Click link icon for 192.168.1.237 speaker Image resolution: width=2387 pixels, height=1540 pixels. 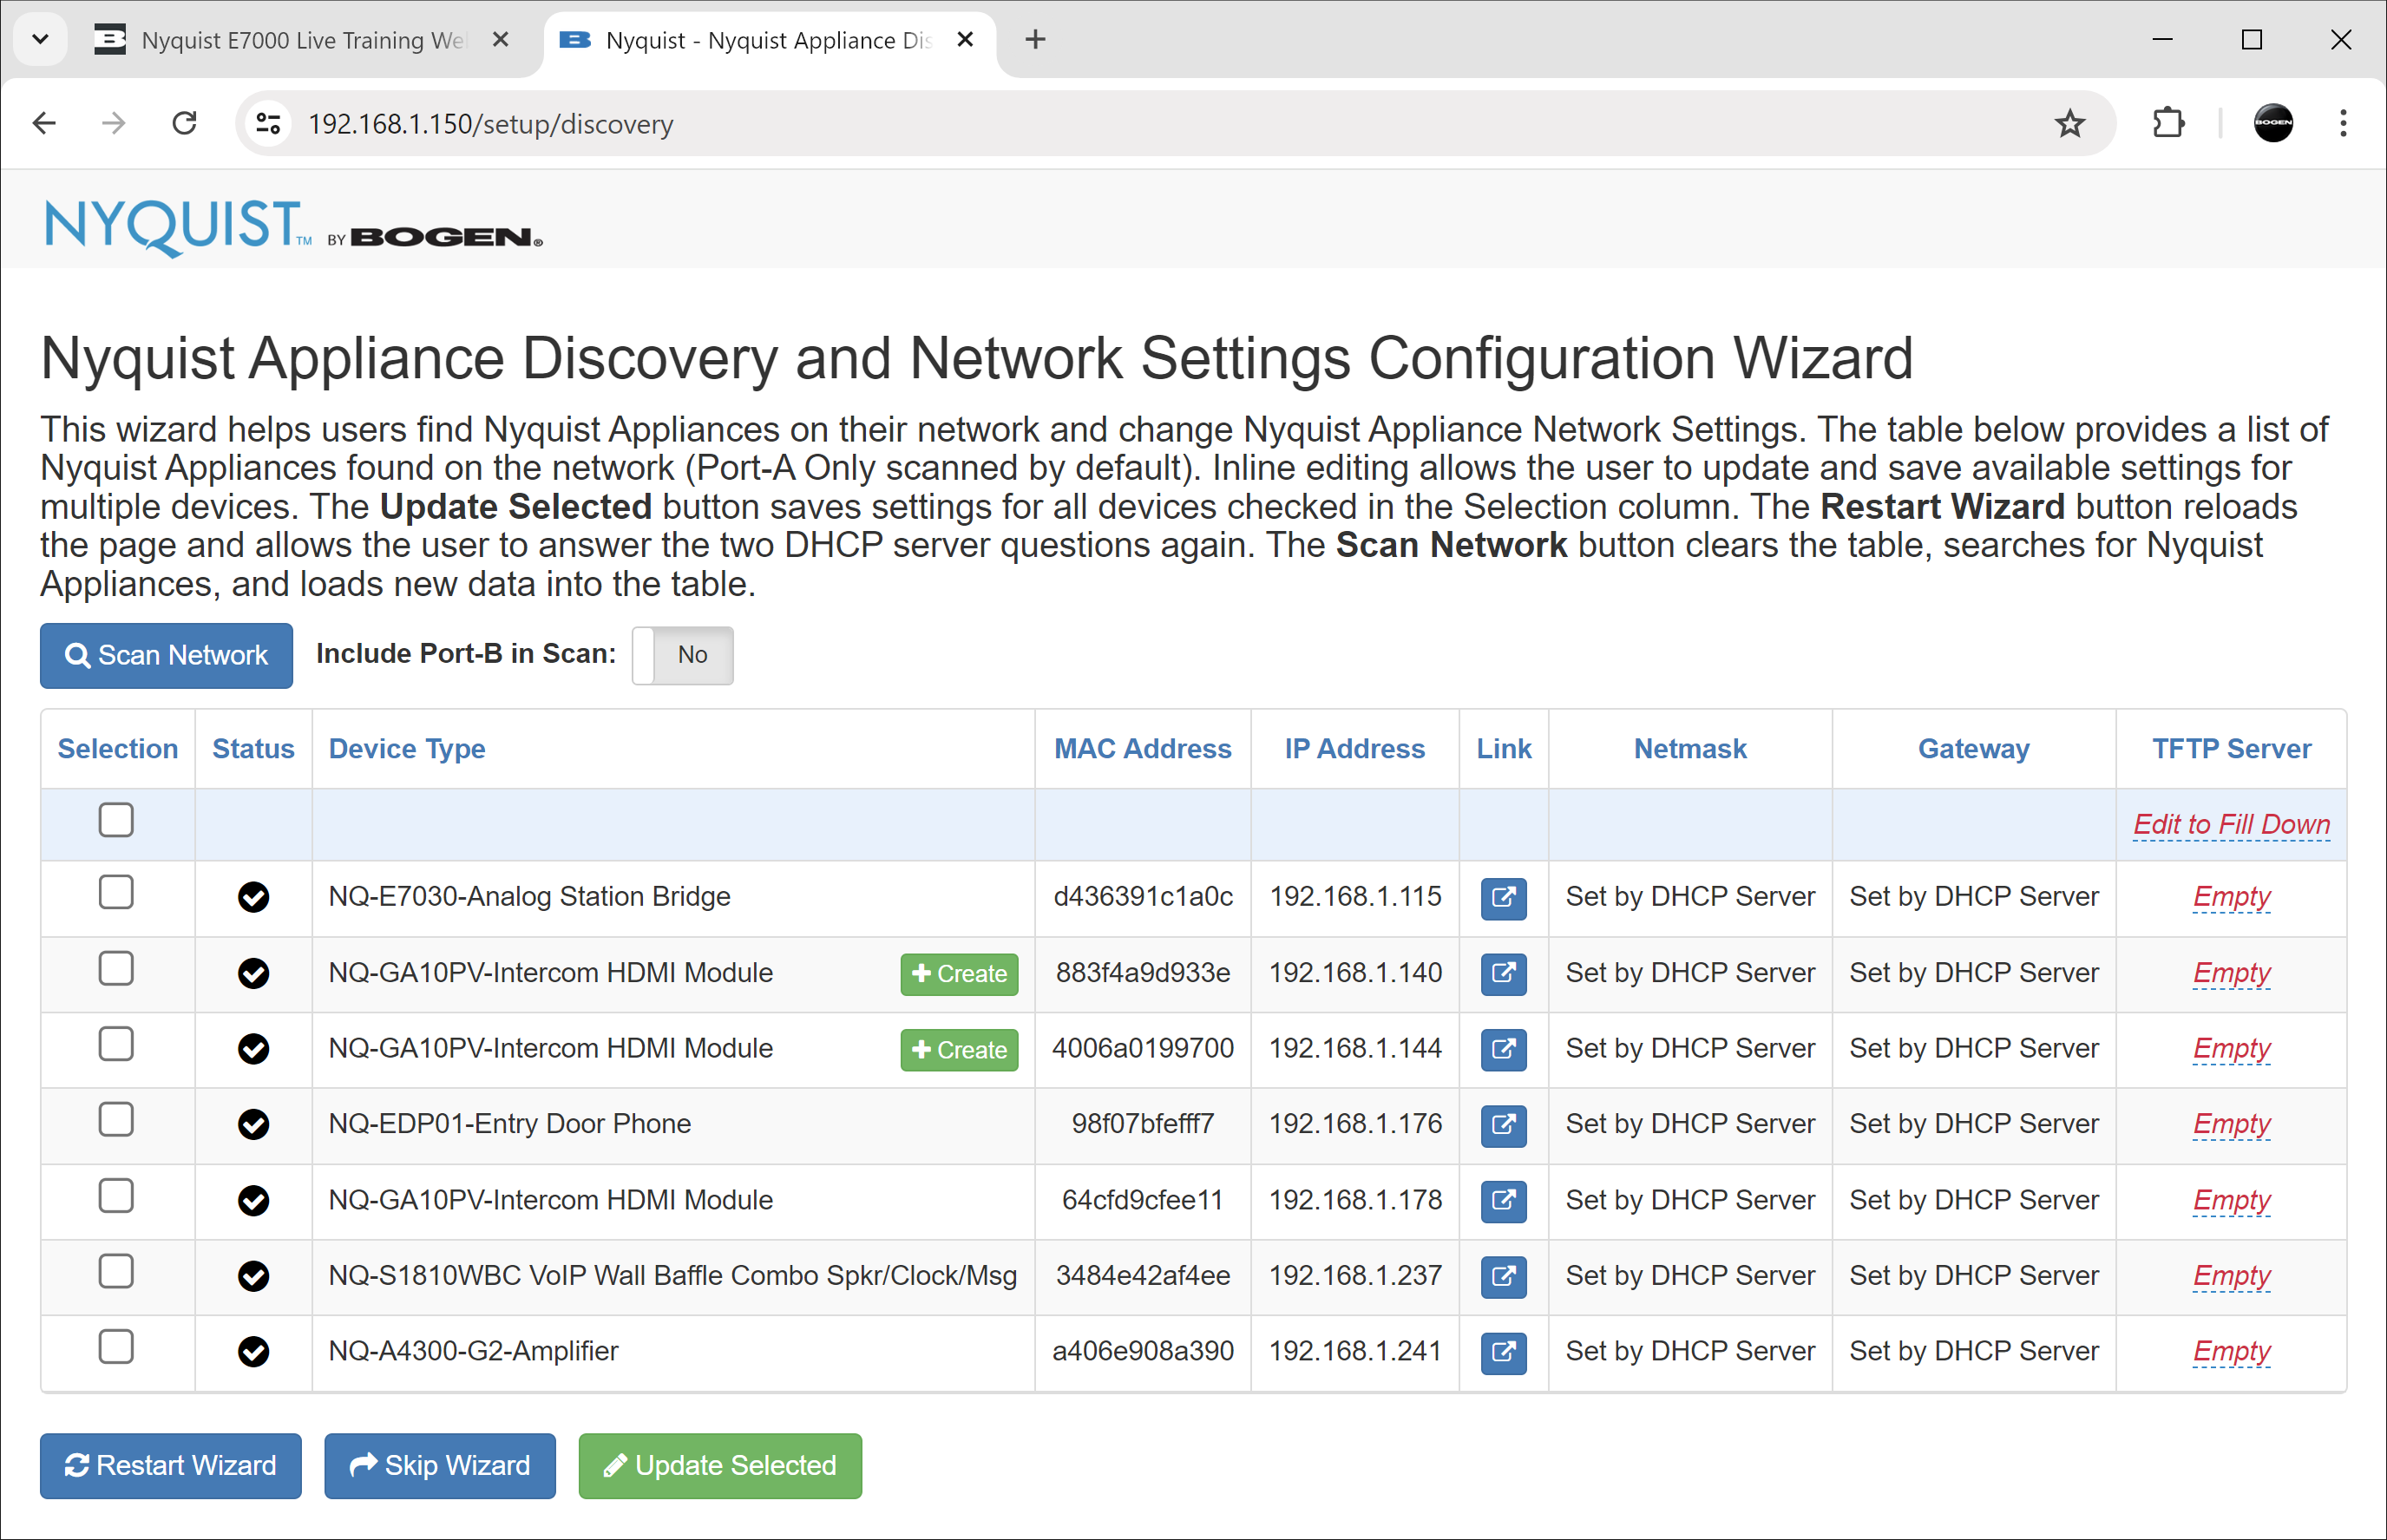coord(1502,1276)
